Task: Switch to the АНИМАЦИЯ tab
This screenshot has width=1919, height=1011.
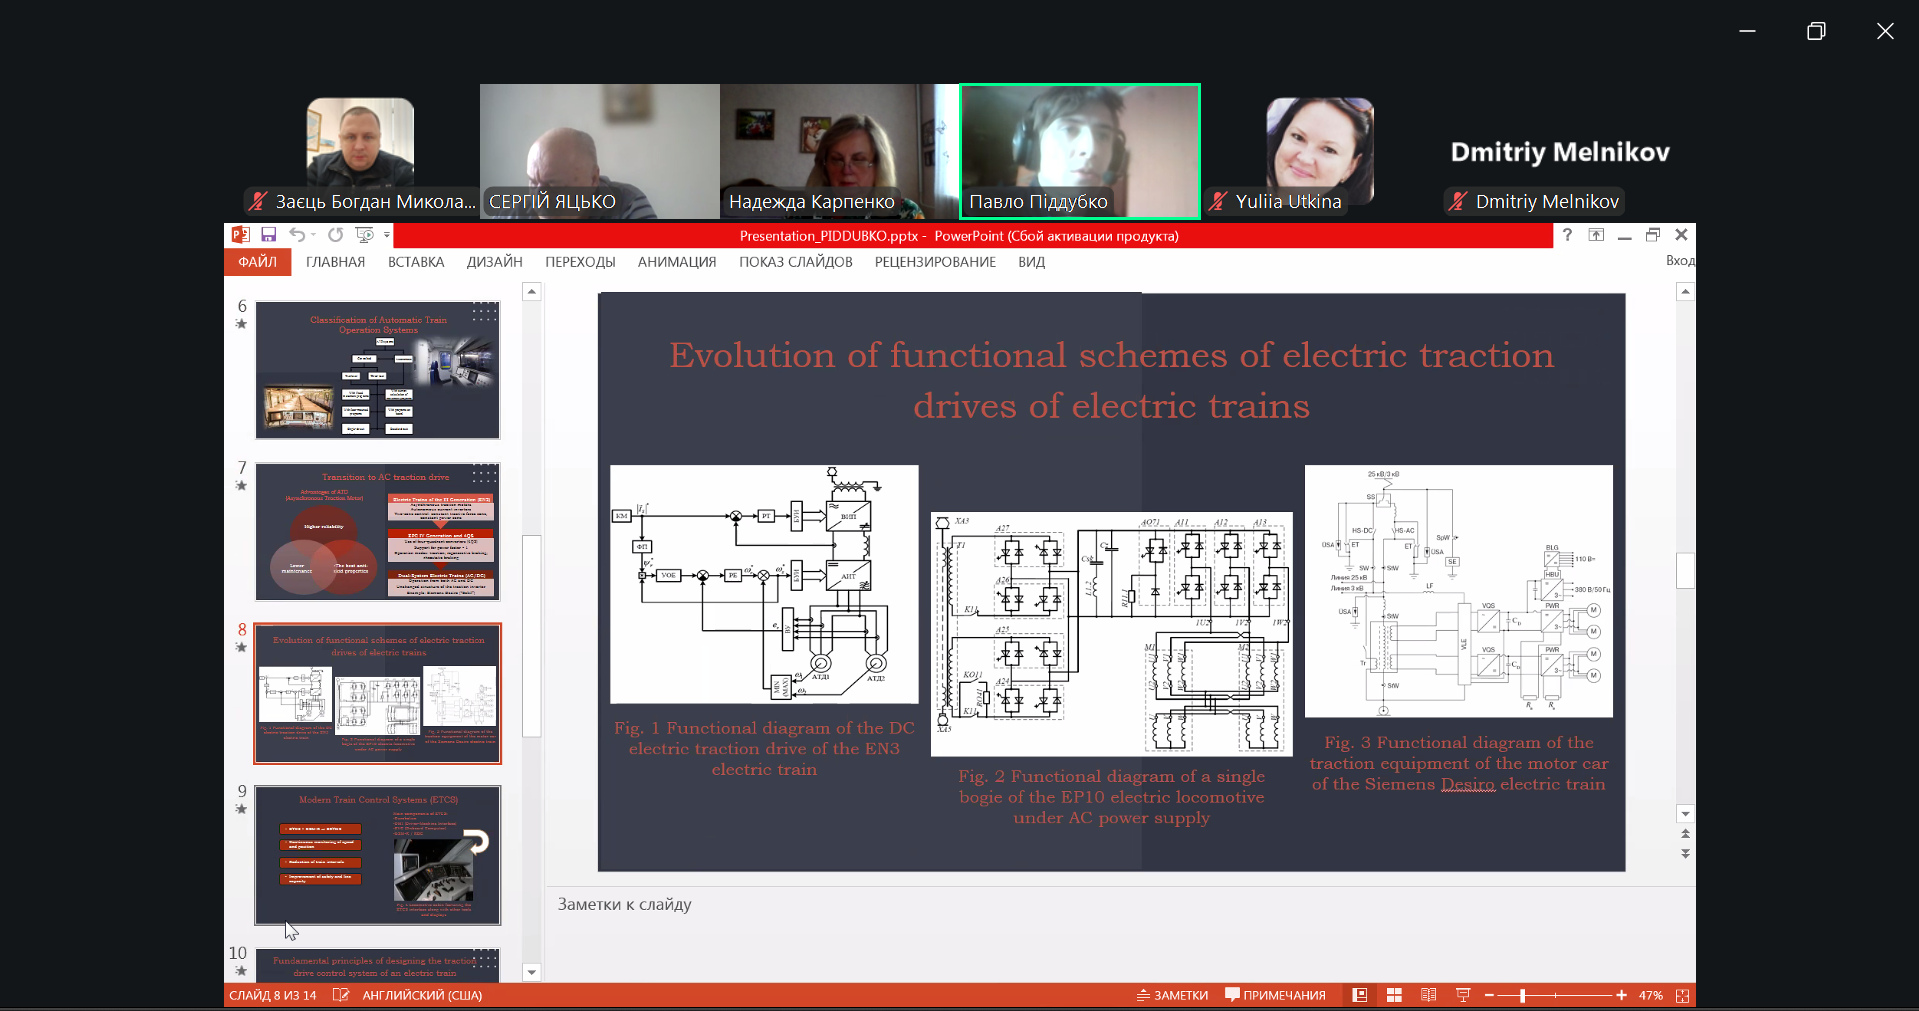Action: pyautogui.click(x=677, y=262)
